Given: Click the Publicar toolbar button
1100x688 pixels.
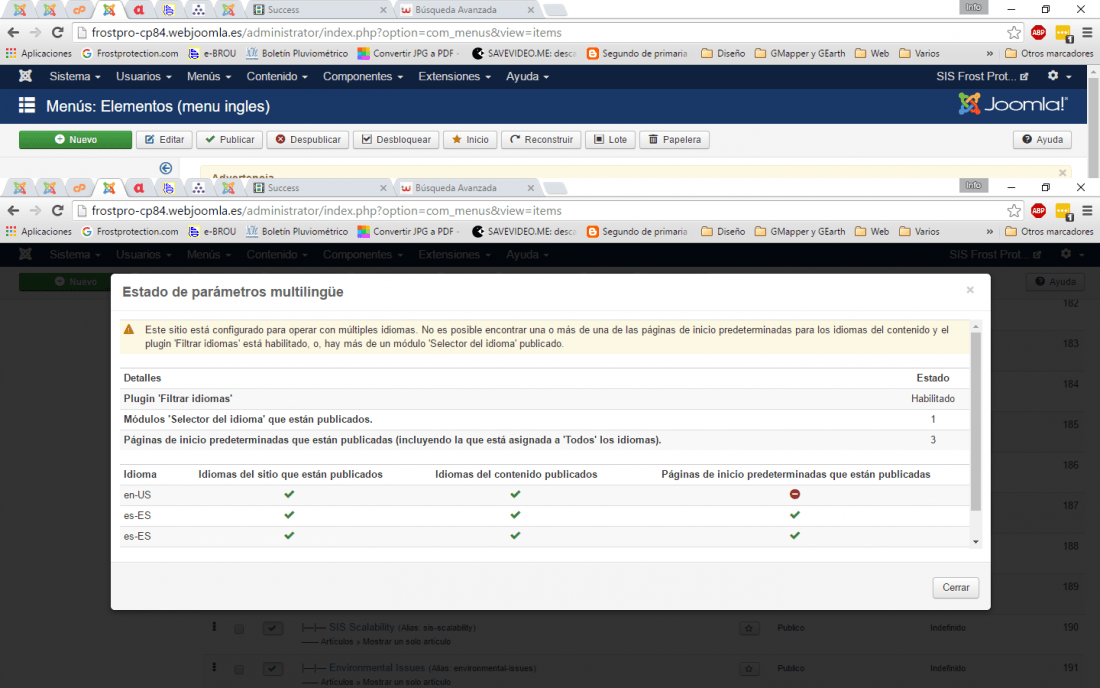Looking at the screenshot, I should click(229, 140).
